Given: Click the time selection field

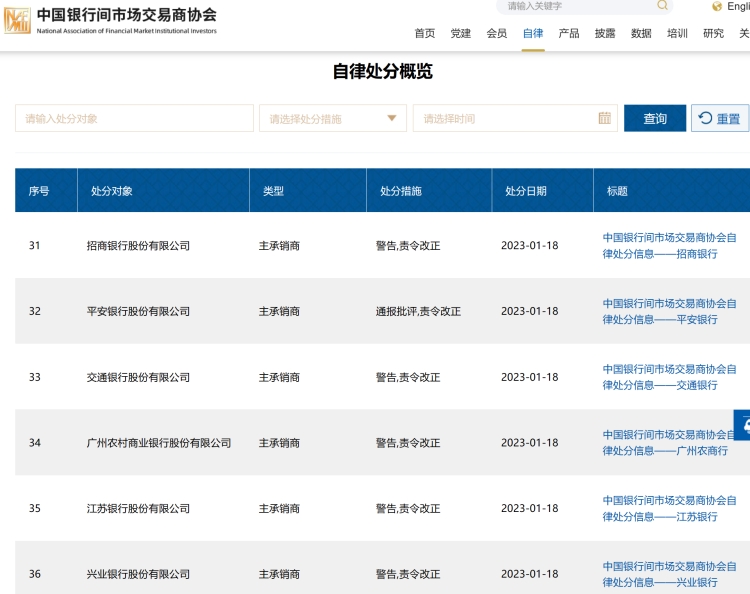Looking at the screenshot, I should 505,118.
